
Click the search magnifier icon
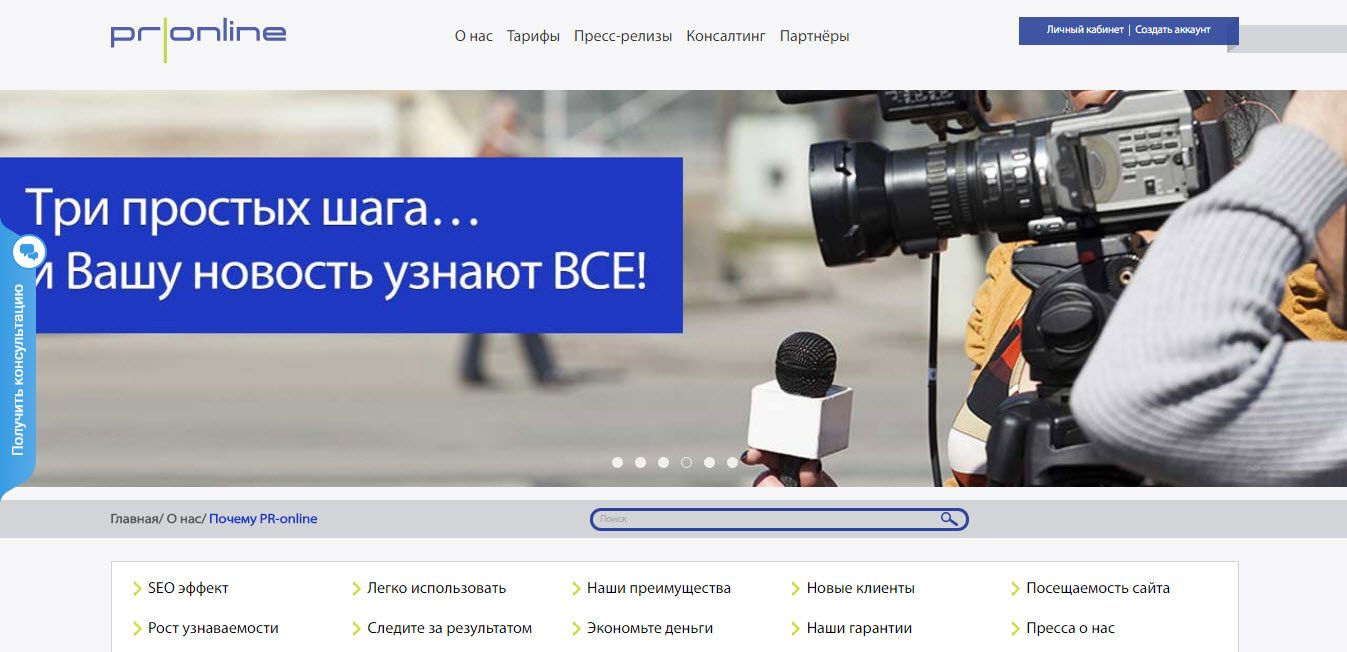point(949,519)
